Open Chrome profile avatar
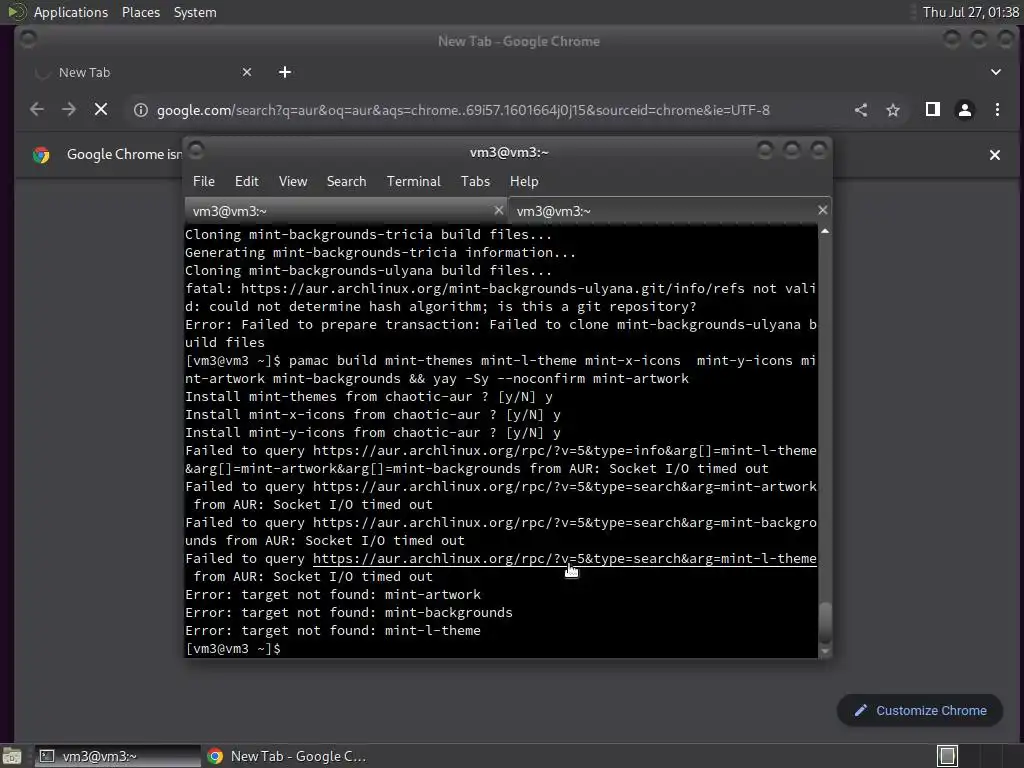The image size is (1024, 768). pos(965,110)
